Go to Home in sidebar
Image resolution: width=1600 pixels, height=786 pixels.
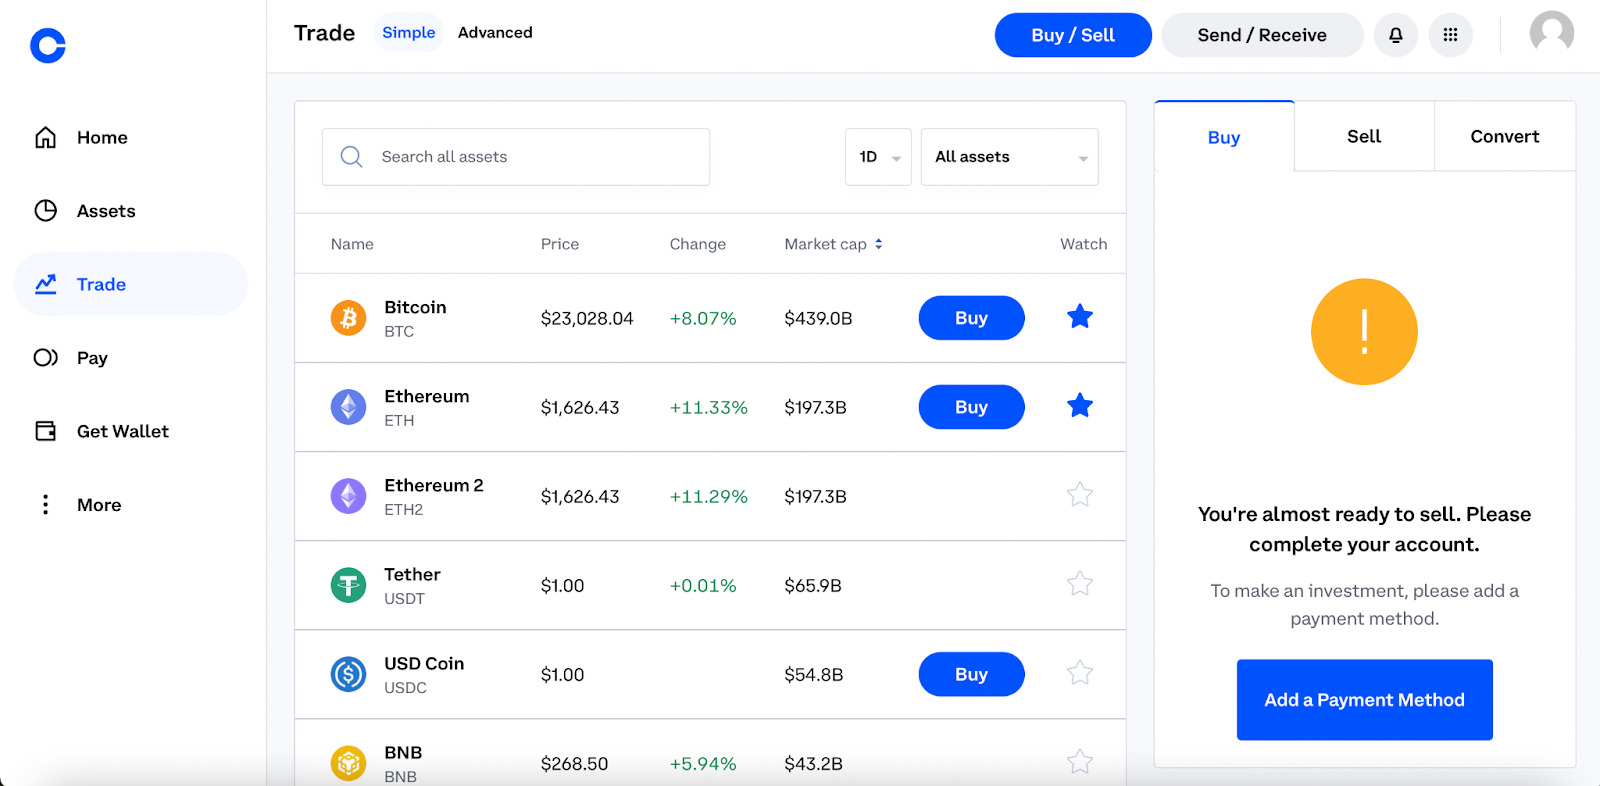tap(102, 137)
